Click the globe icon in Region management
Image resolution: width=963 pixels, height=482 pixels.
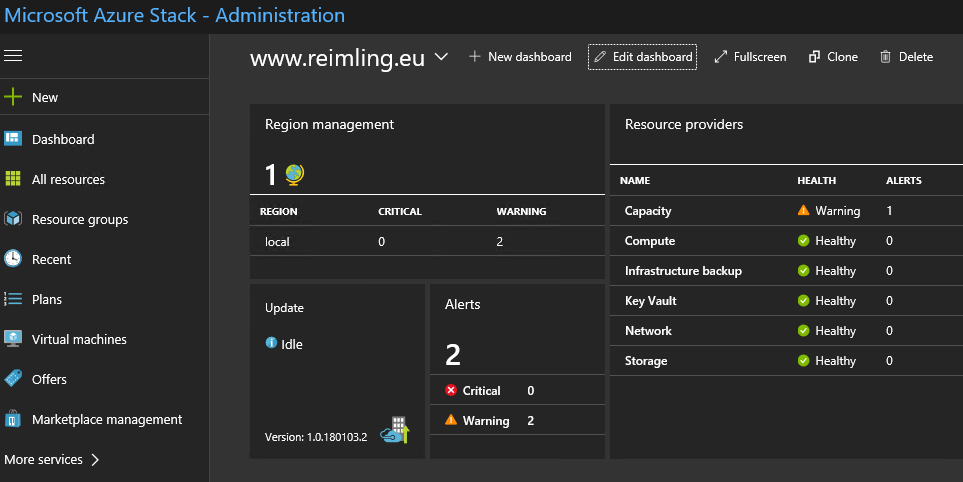click(295, 174)
